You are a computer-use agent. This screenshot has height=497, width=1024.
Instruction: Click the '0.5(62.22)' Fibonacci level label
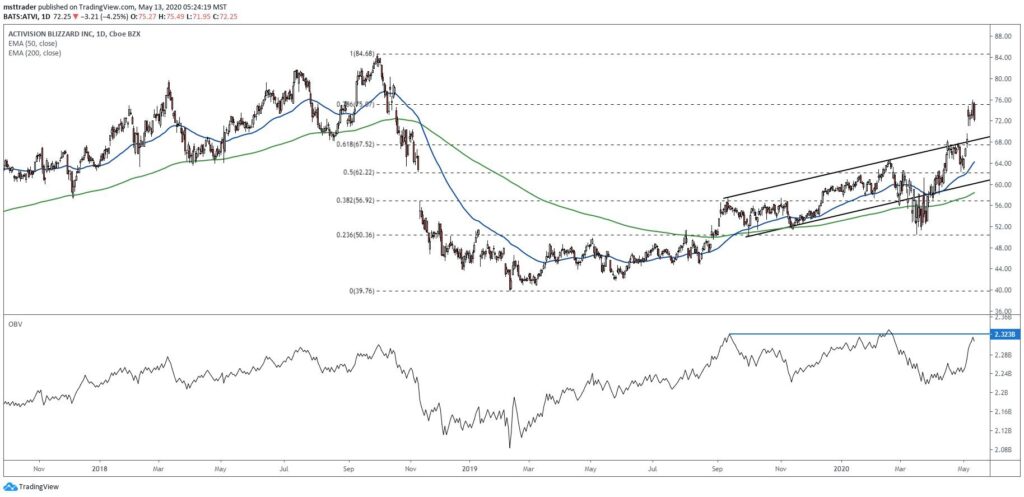(x=360, y=172)
